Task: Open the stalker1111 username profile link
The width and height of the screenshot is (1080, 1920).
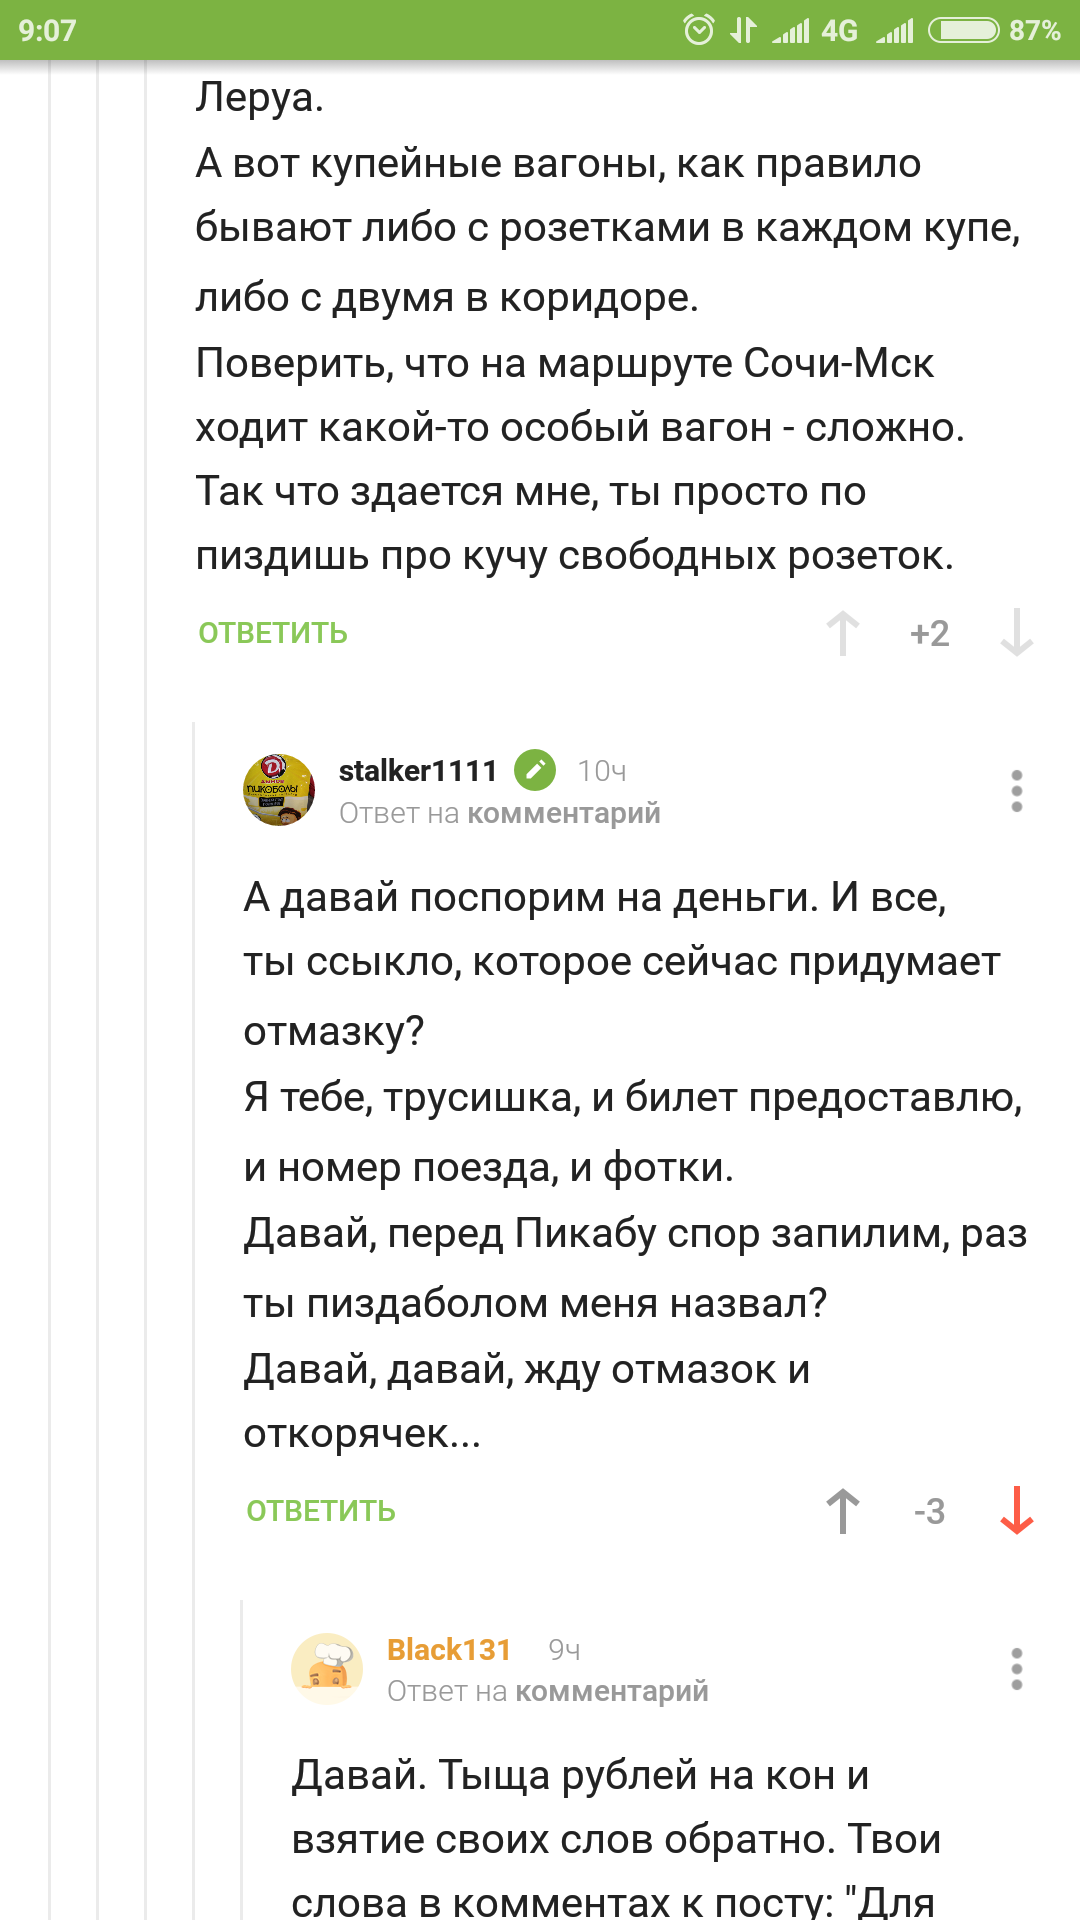Action: click(x=418, y=770)
